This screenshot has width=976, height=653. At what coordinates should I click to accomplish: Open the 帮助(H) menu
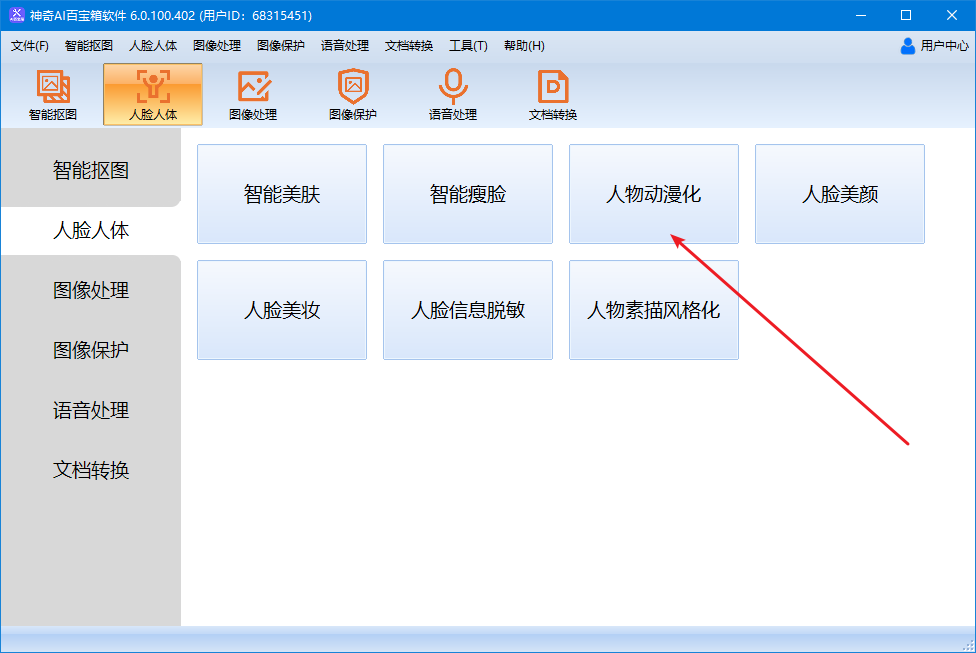[x=524, y=45]
